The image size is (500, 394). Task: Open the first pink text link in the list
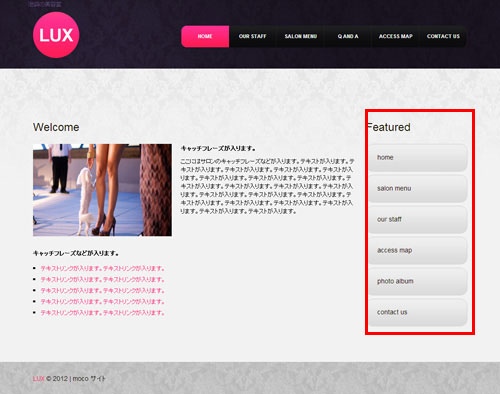coord(102,268)
